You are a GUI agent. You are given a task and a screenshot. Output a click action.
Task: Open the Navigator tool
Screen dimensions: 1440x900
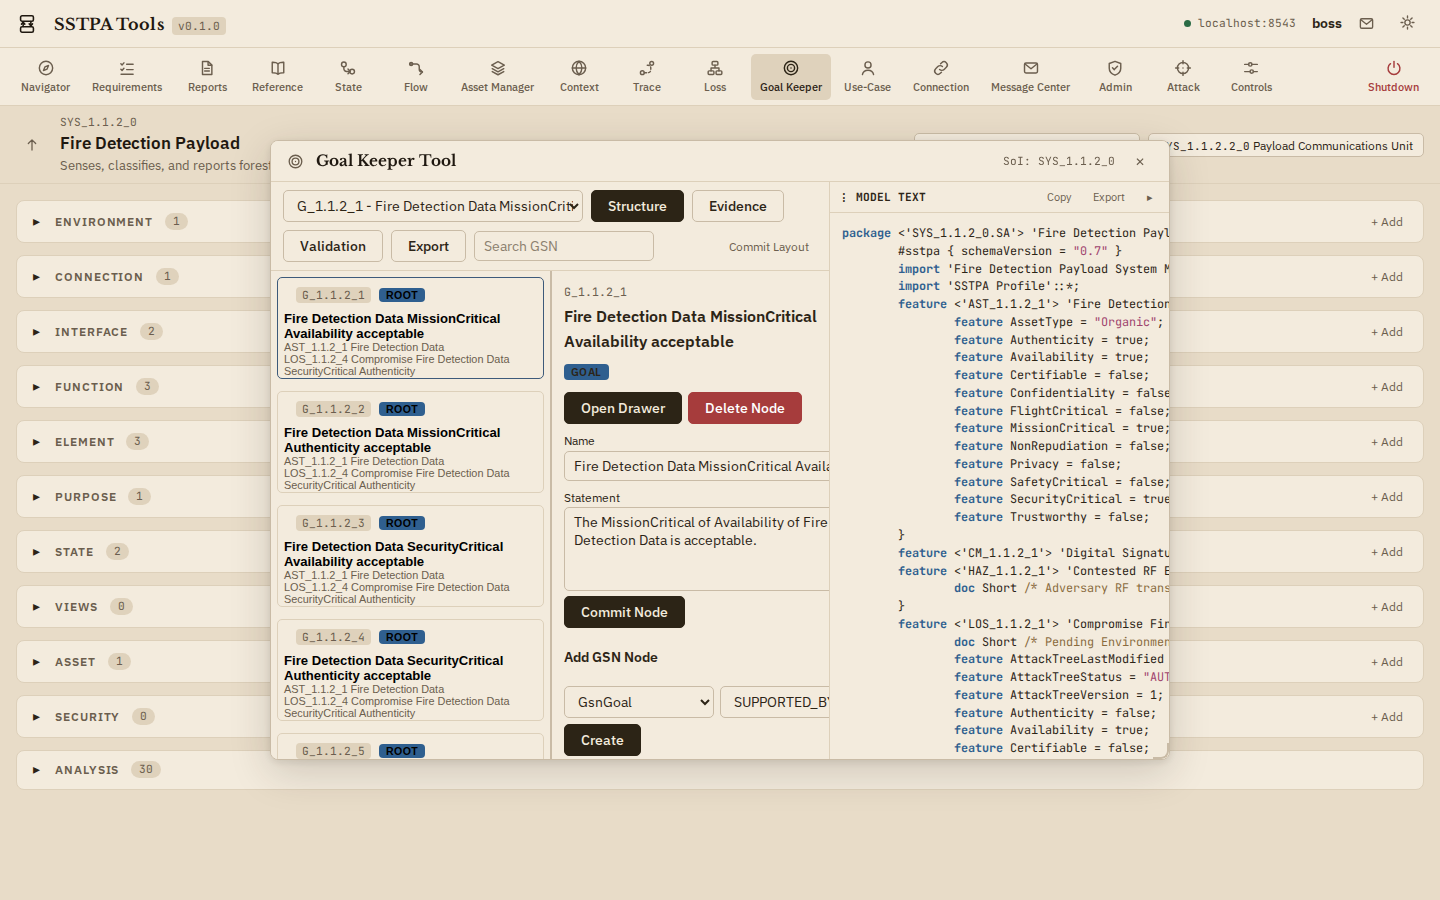coord(46,77)
